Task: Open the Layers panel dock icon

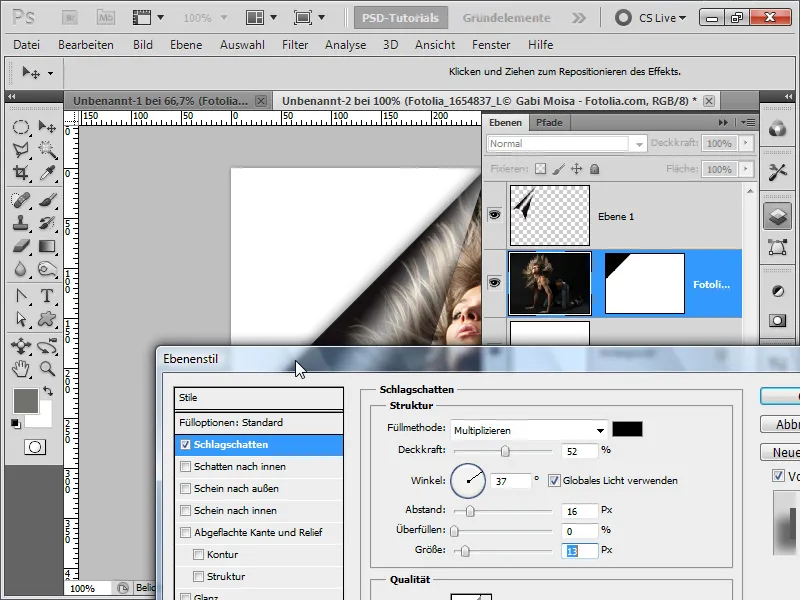Action: click(x=778, y=216)
